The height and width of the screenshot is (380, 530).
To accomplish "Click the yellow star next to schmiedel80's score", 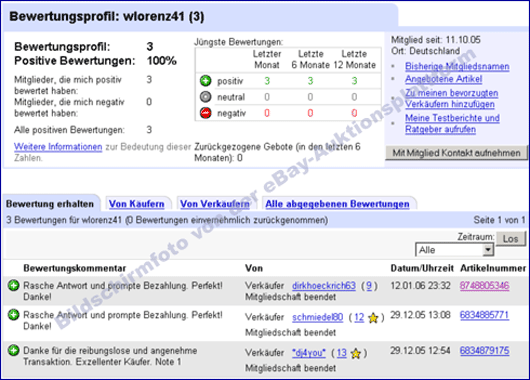I will click(x=373, y=318).
